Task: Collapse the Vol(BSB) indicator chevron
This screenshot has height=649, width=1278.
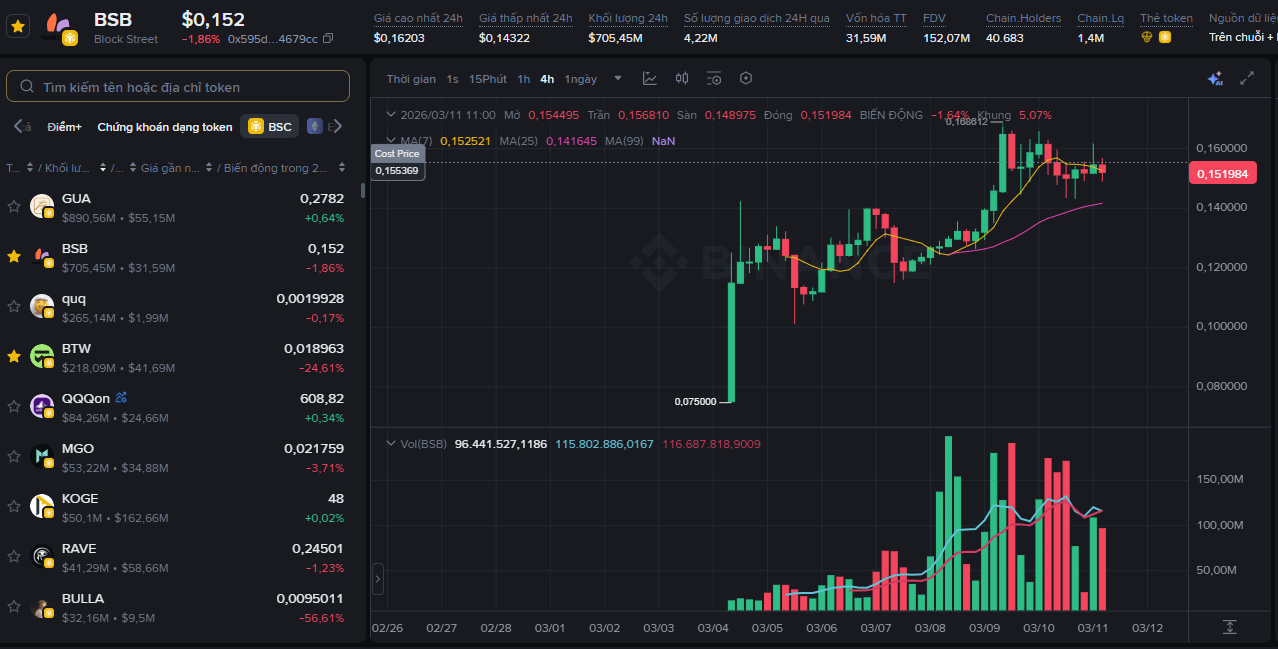Action: (392, 443)
